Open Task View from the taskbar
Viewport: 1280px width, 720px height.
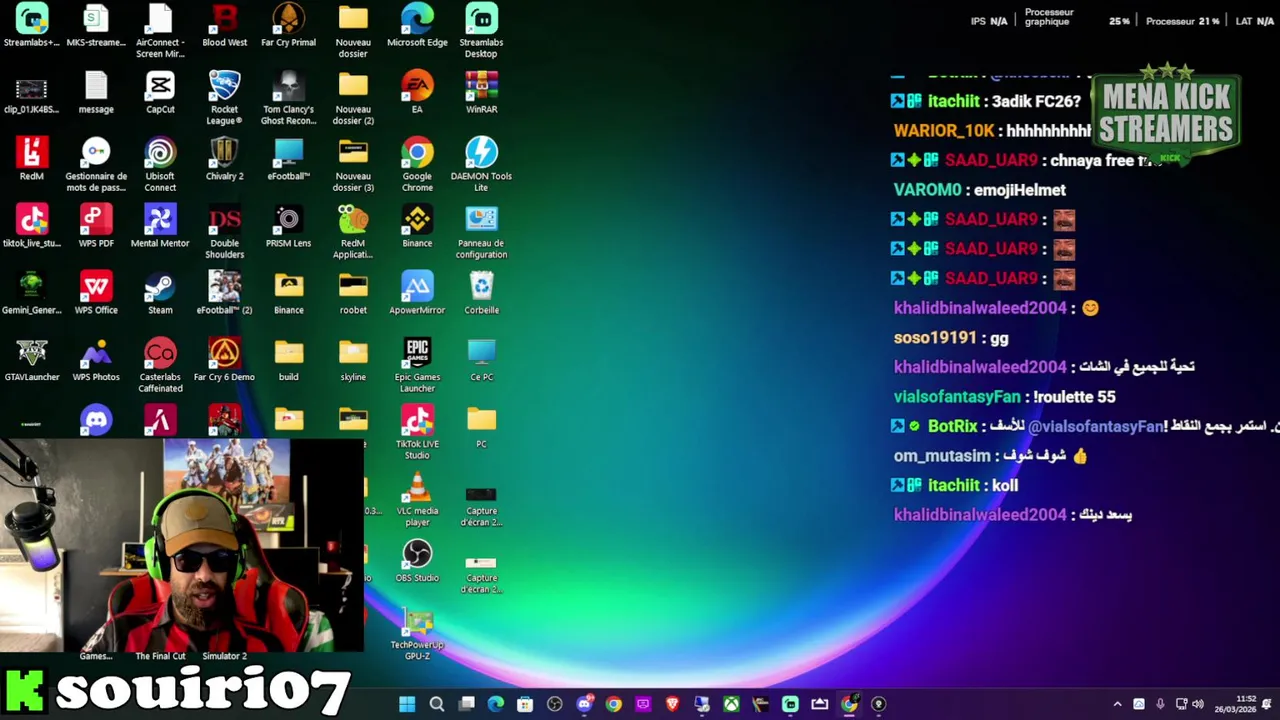[x=466, y=704]
